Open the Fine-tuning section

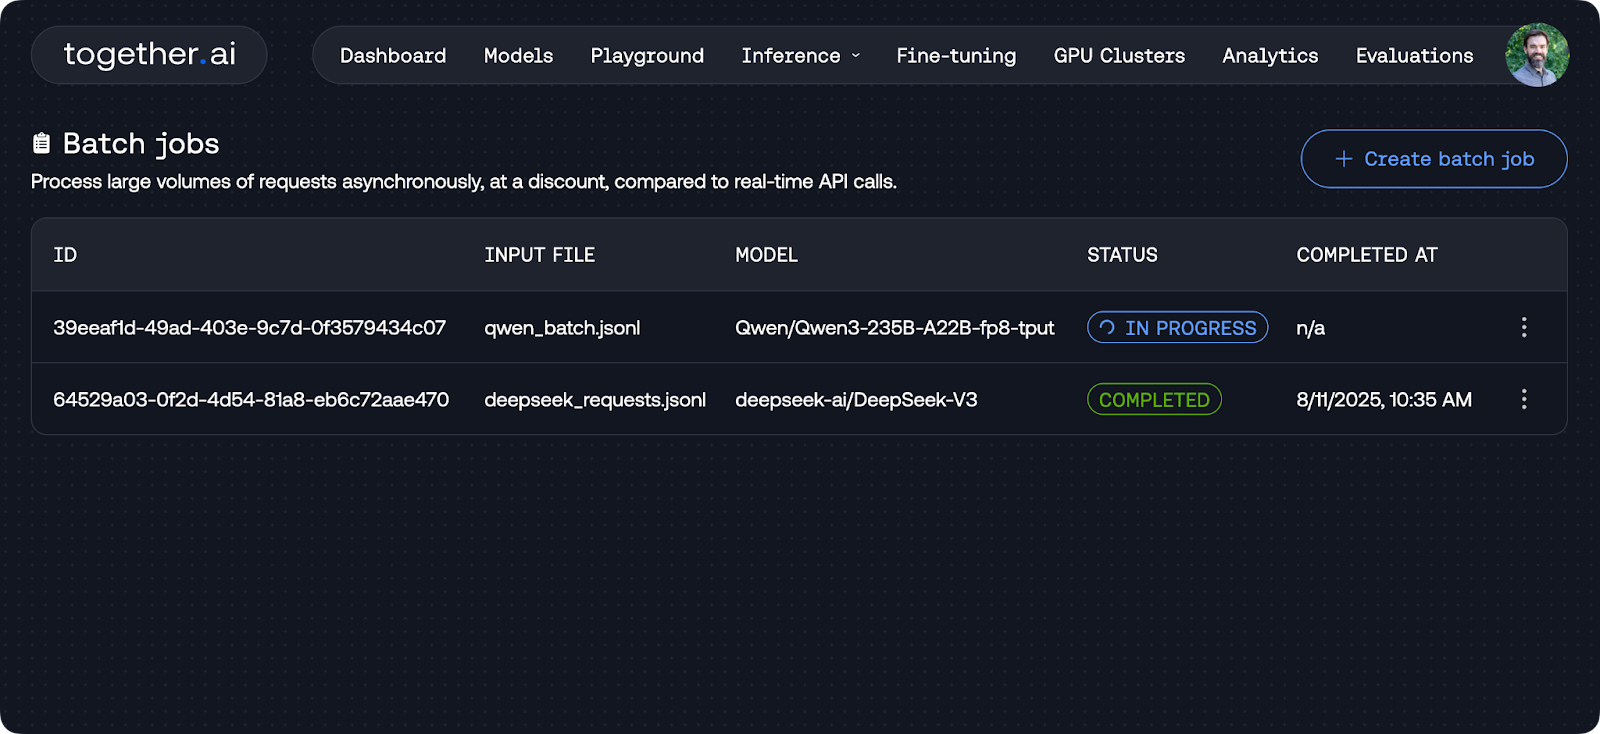[956, 56]
